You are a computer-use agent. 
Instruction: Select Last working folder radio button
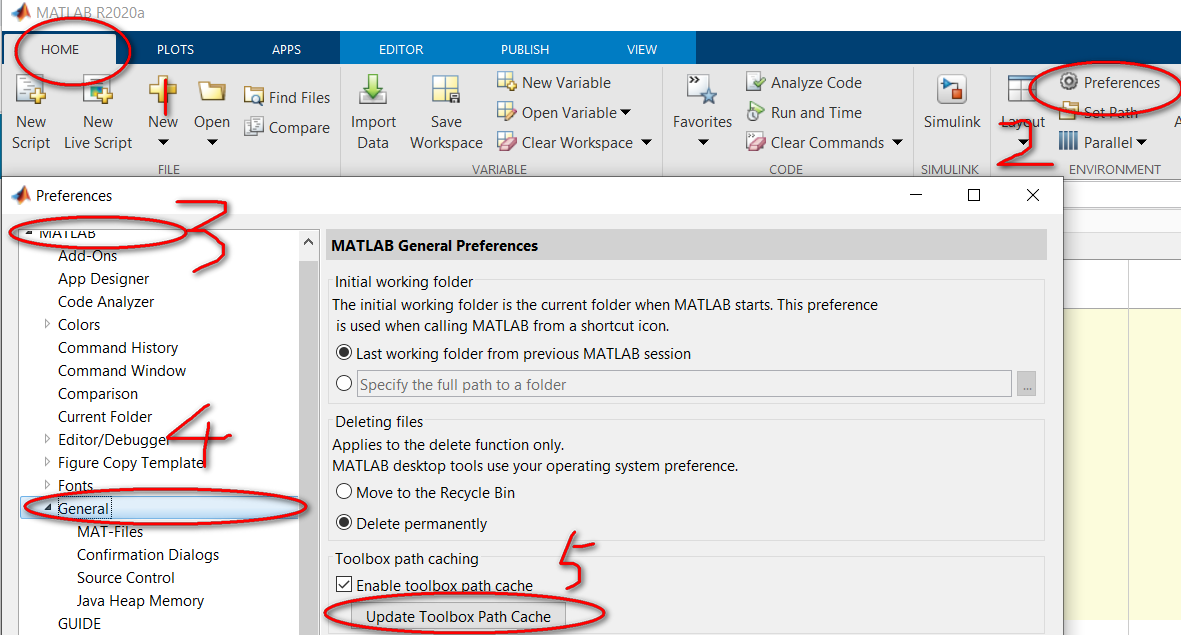coord(344,353)
